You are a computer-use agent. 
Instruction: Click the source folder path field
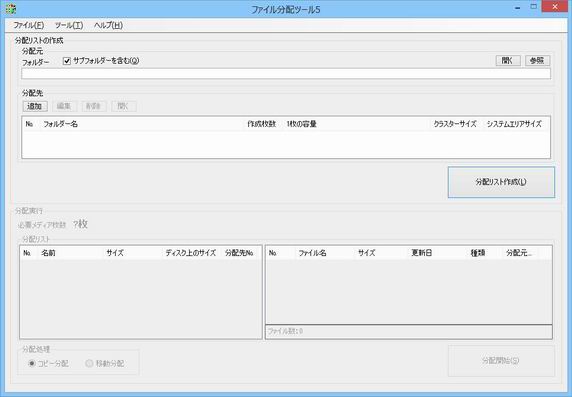point(286,74)
